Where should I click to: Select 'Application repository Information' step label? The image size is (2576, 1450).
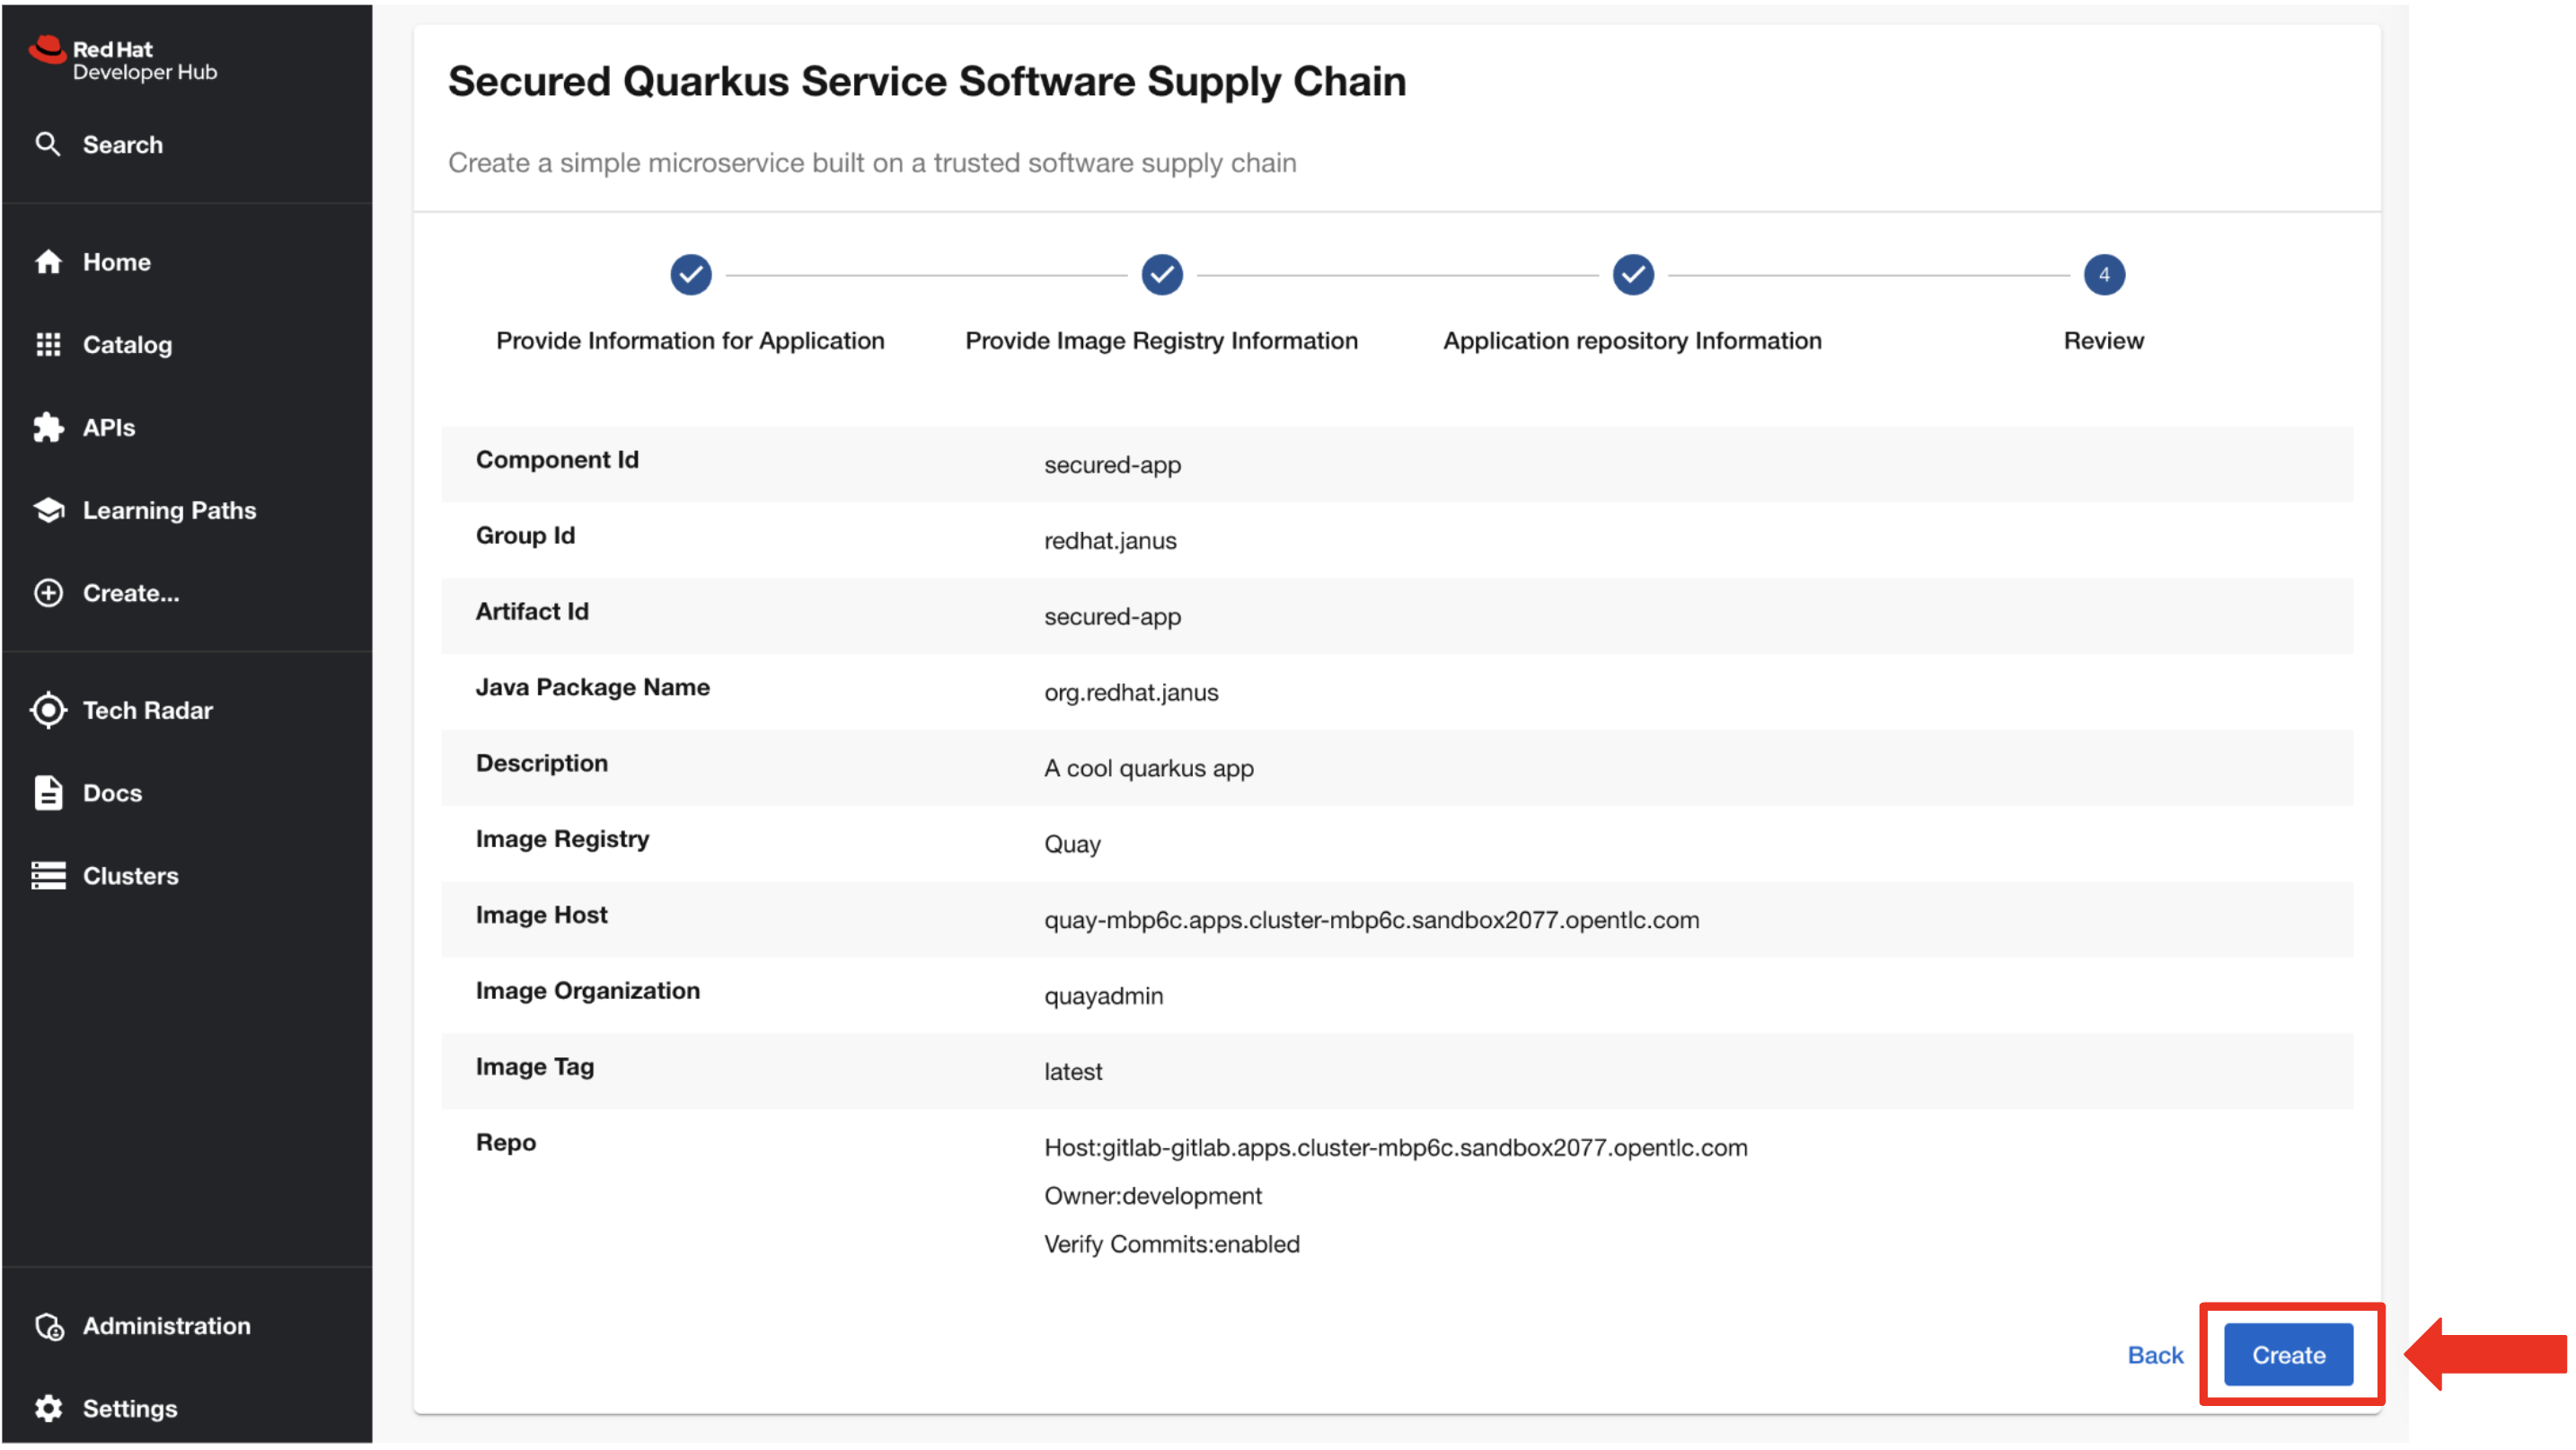1632,341
